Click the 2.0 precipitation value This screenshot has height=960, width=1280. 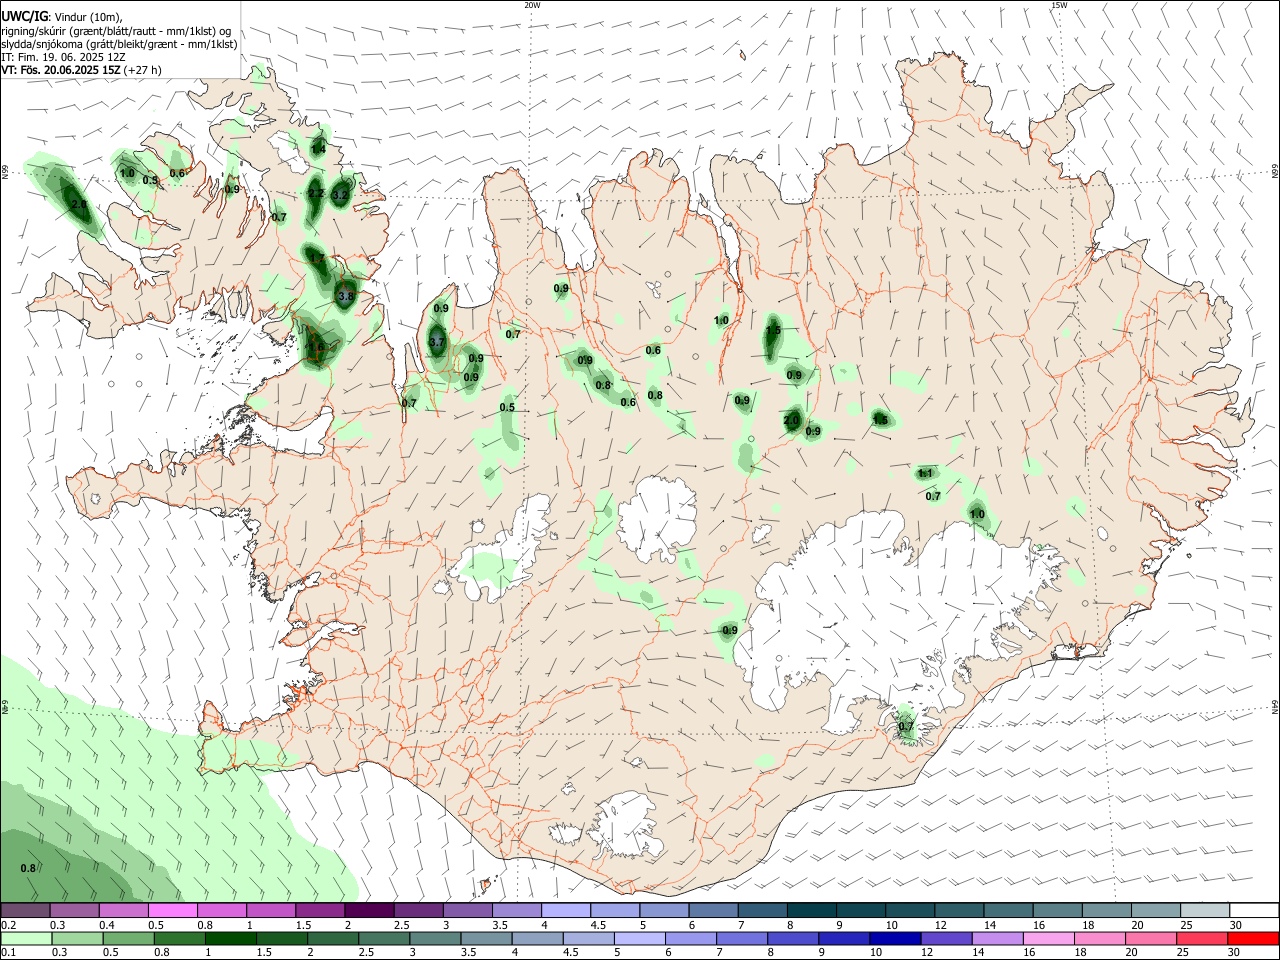coord(791,421)
